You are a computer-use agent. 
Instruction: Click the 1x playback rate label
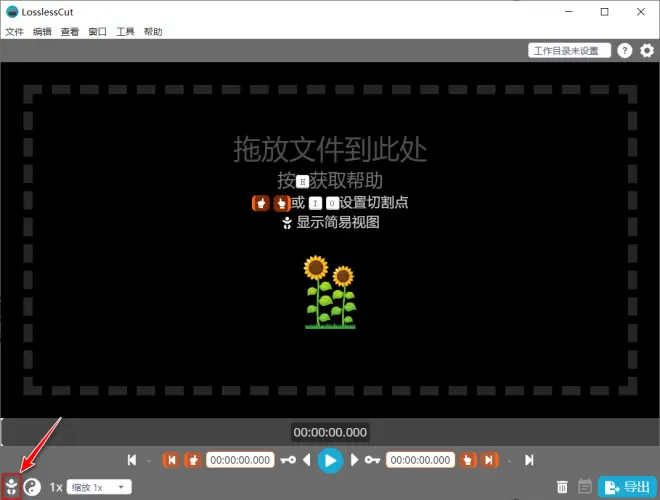point(56,487)
